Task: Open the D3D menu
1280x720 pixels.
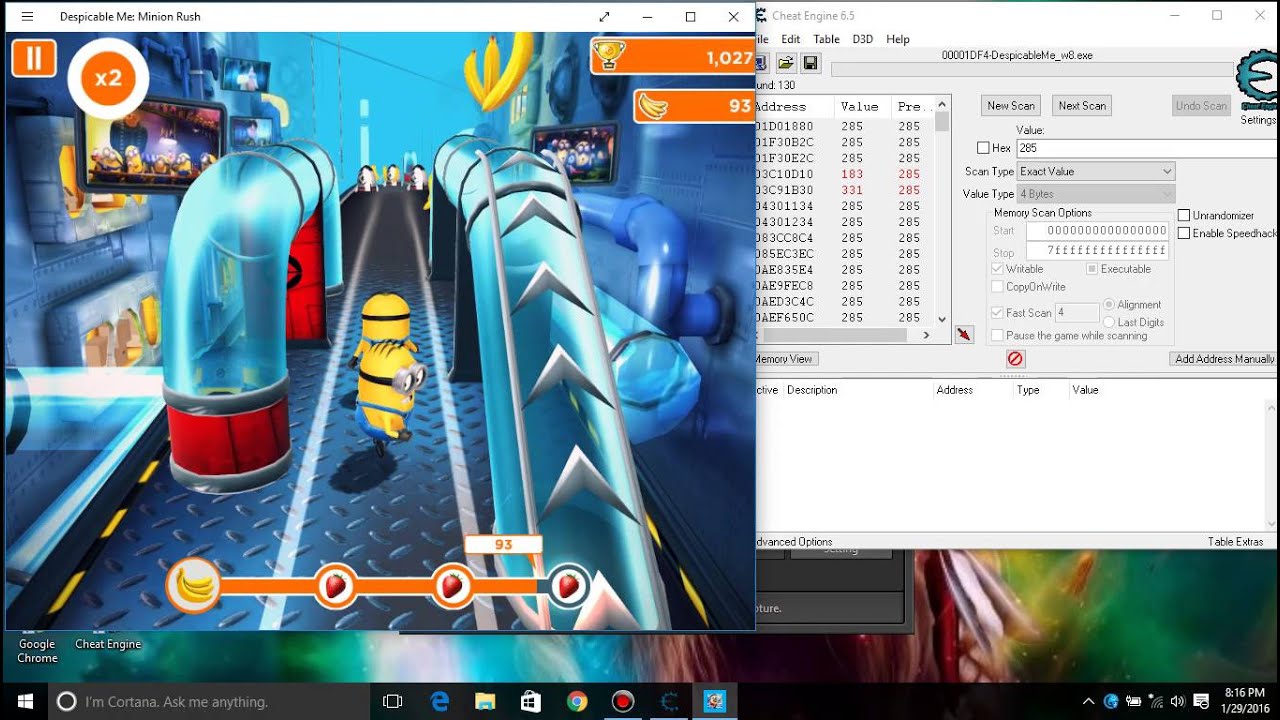Action: (863, 39)
